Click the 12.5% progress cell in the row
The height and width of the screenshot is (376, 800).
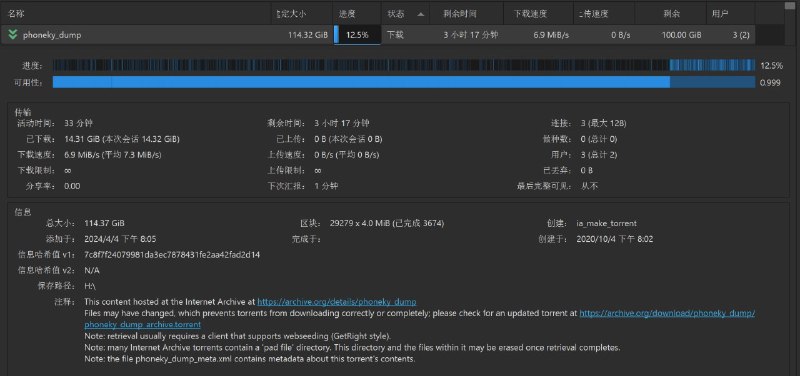pyautogui.click(x=357, y=35)
